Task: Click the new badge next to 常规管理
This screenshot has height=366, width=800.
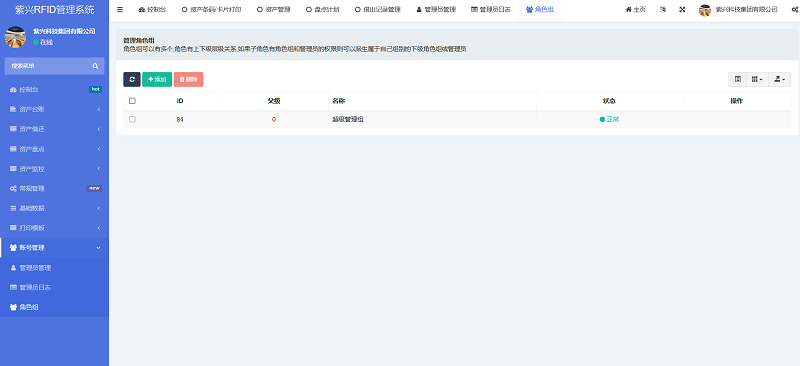Action: click(x=94, y=188)
